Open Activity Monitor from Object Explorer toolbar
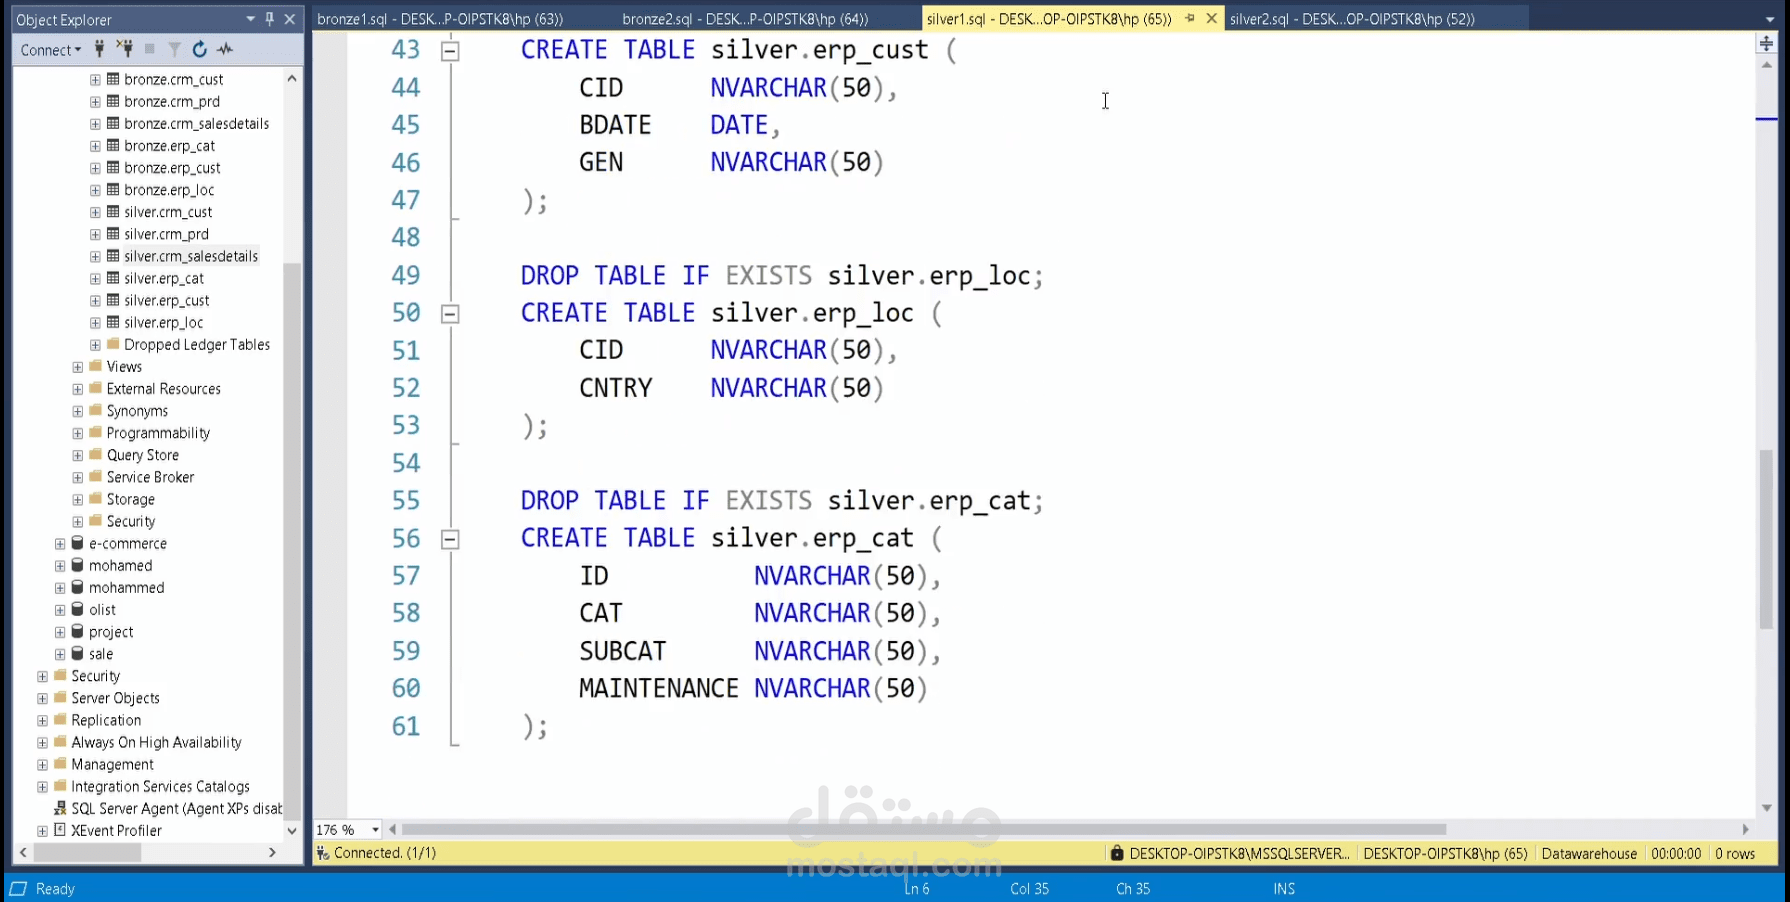 224,49
